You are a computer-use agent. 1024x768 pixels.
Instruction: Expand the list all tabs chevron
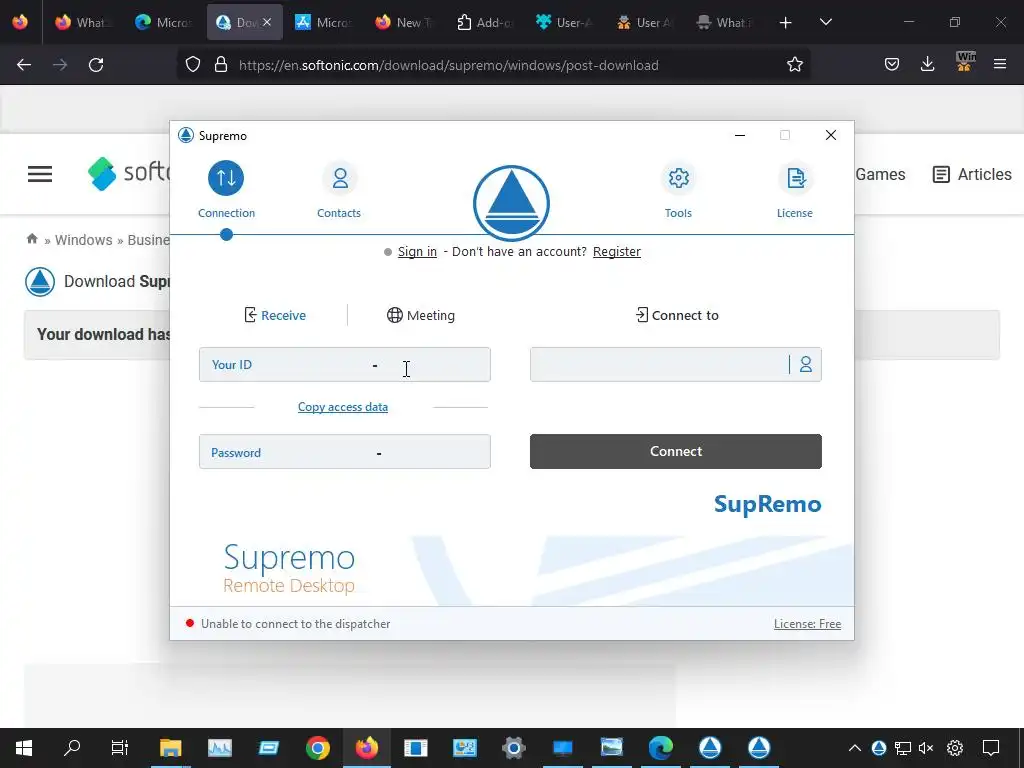pos(825,23)
